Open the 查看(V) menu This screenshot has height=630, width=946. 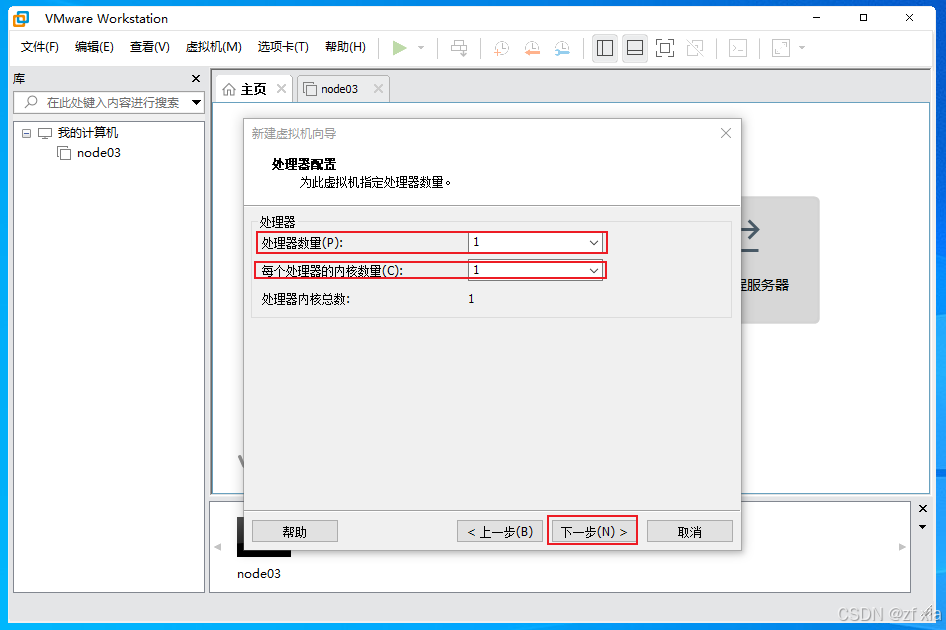(150, 47)
